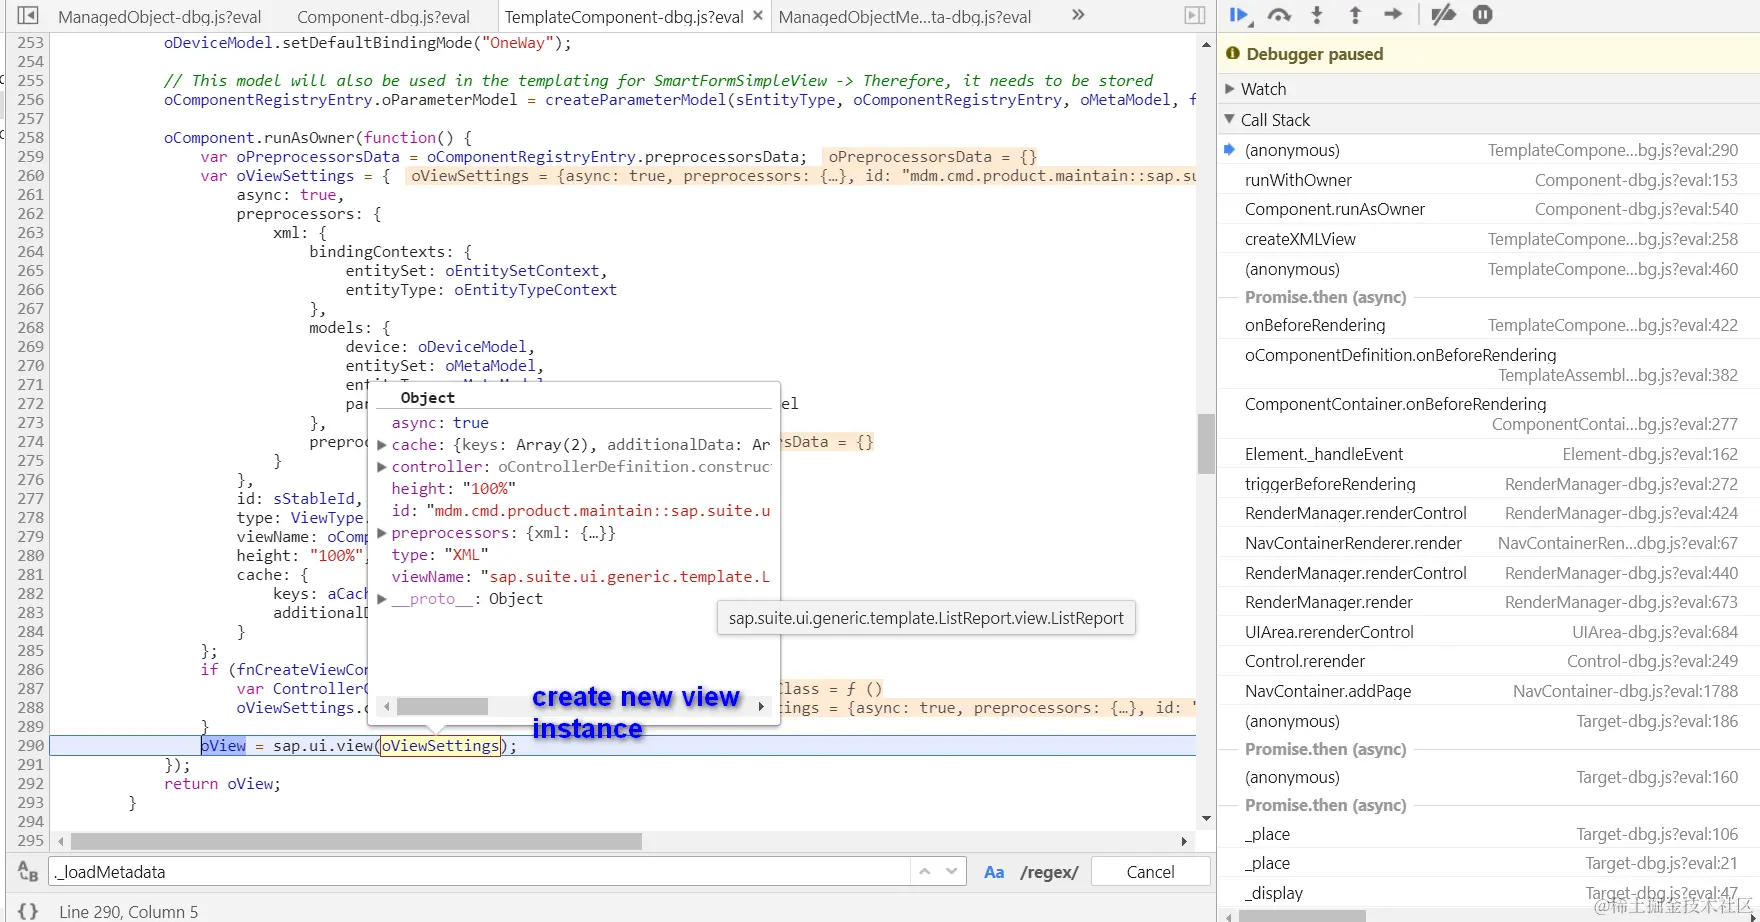Open TemplateCompone...bg.js?eval:258 source link
This screenshot has width=1760, height=922.
tap(1613, 239)
